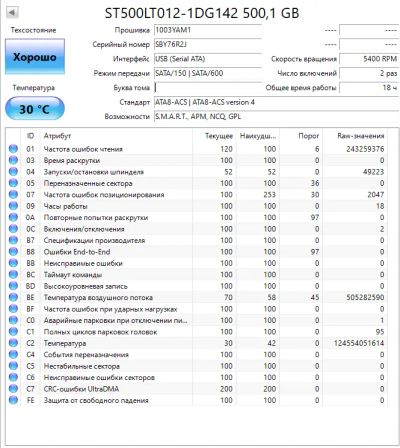Select the Часы работы attribute name
Image resolution: width=400 pixels, height=448 pixels.
(66, 206)
